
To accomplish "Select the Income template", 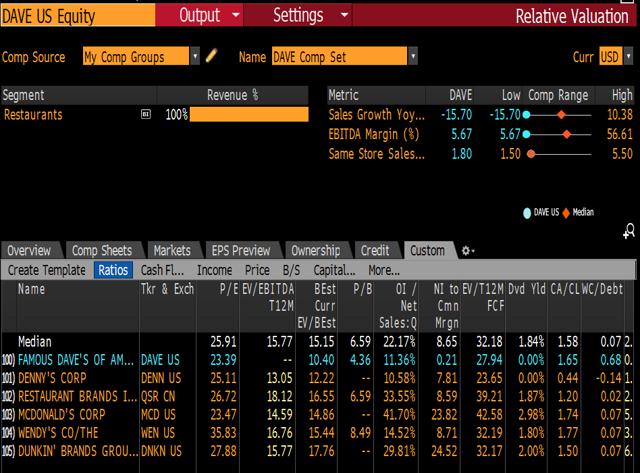I will (x=214, y=270).
